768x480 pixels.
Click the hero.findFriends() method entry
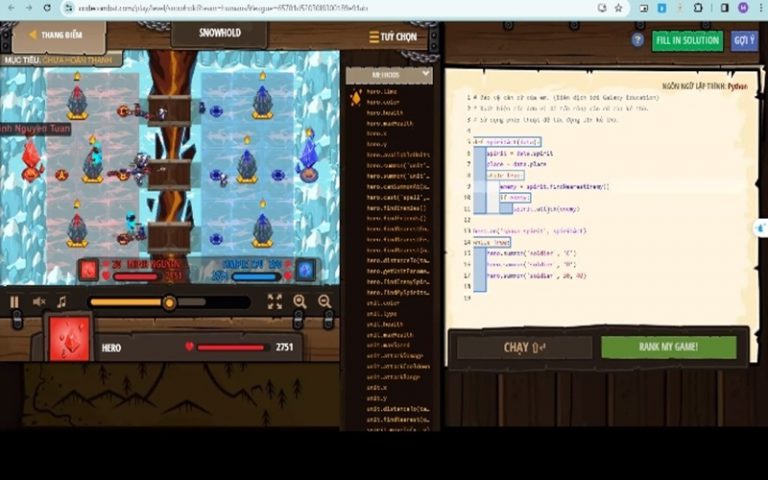click(x=396, y=219)
